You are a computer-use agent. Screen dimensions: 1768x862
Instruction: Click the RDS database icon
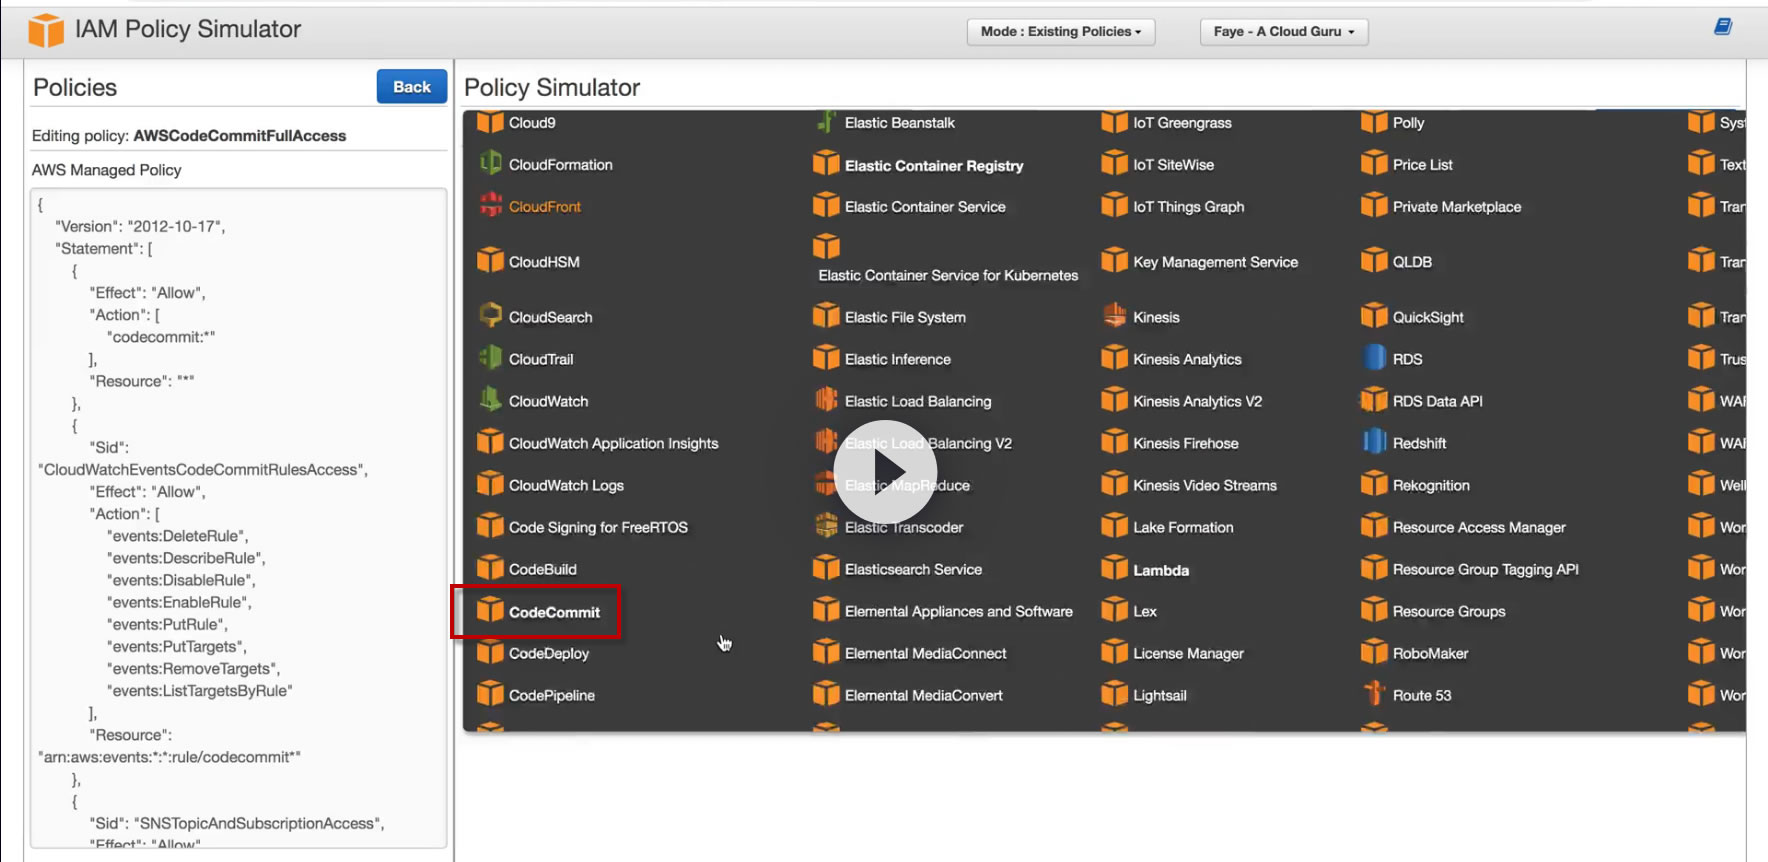coord(1374,358)
